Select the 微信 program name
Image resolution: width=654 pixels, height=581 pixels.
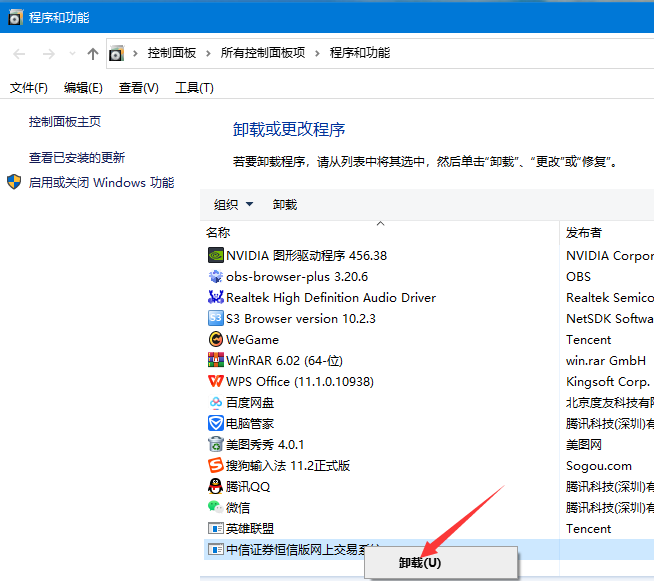click(238, 508)
